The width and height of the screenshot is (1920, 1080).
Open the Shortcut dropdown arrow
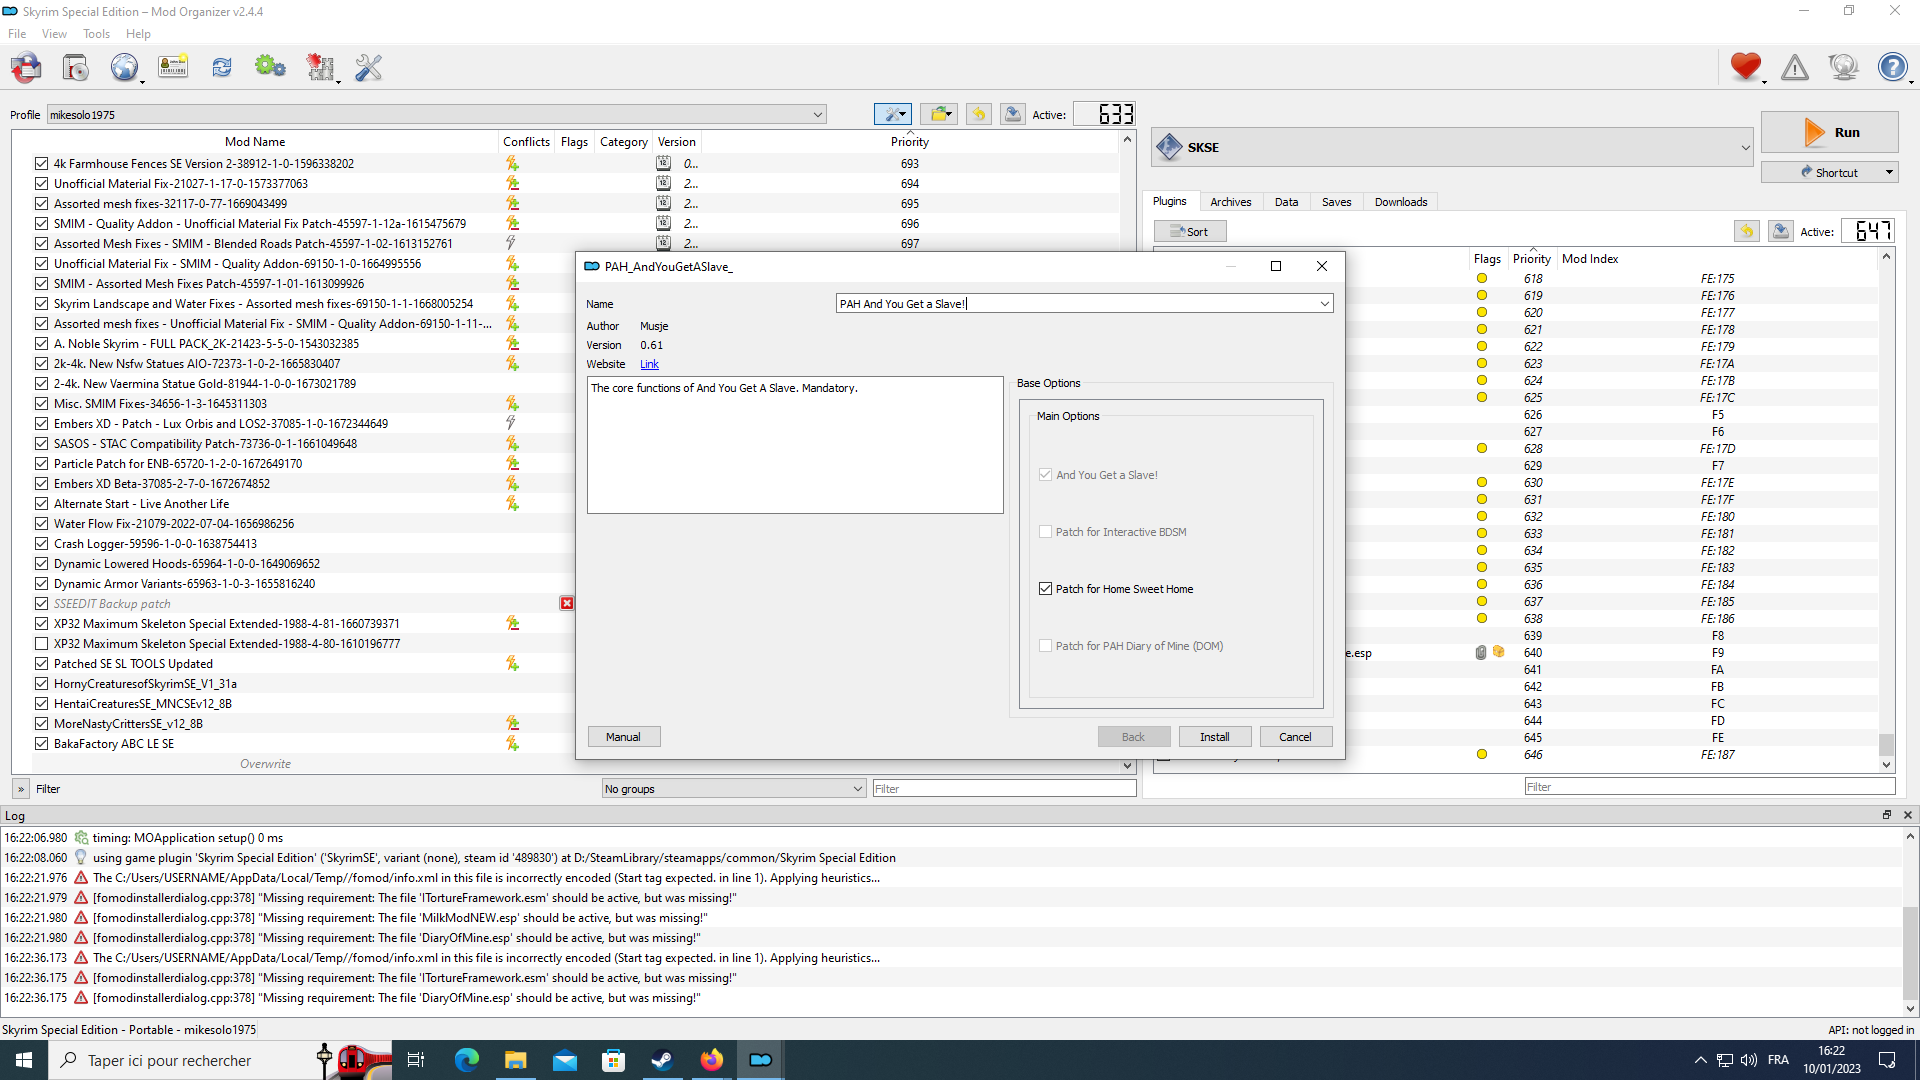1889,172
